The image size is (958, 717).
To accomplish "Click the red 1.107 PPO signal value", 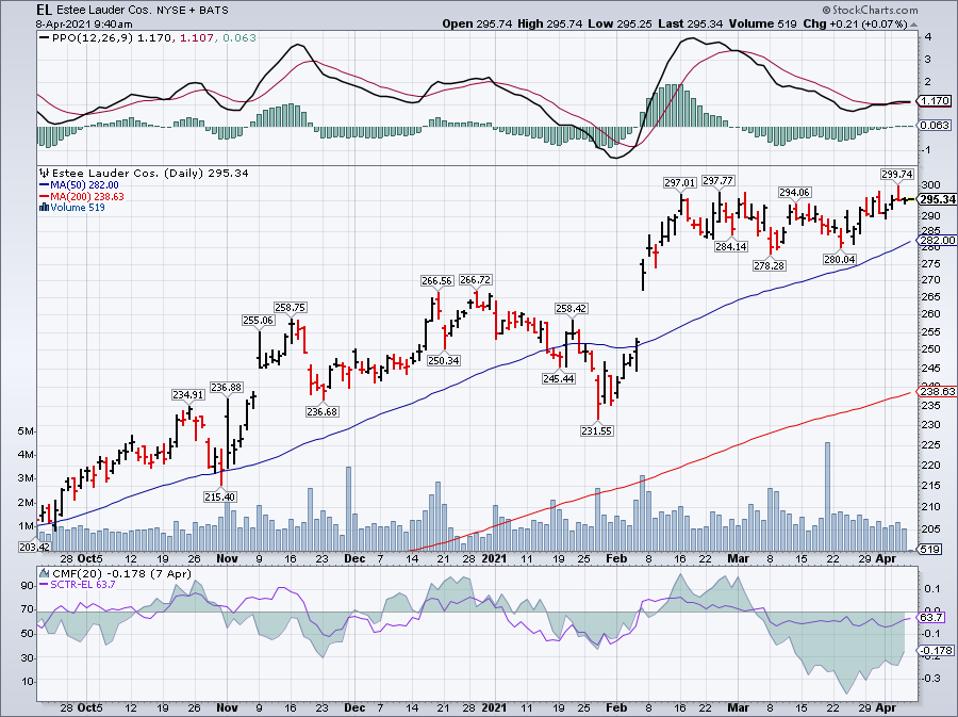I will click(197, 38).
